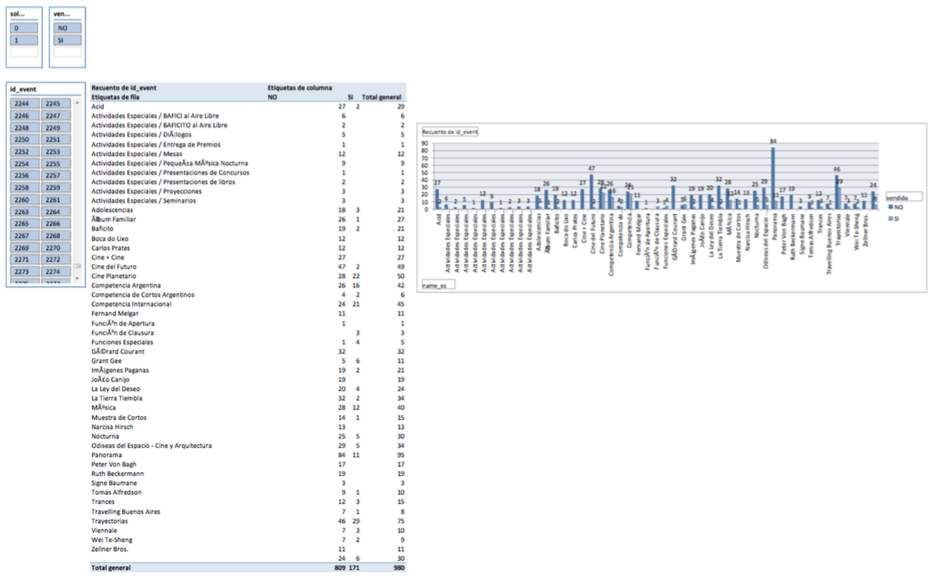Click the id_event slicer scrollbar thumb
The image size is (941, 586).
[x=77, y=266]
